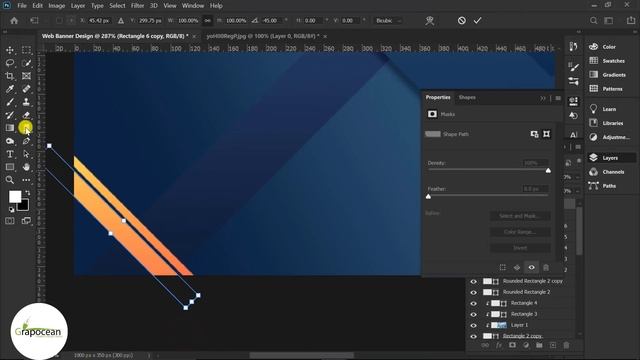The image size is (640, 360).
Task: Delete layer with Layers panel trash icon
Action: click(x=566, y=345)
